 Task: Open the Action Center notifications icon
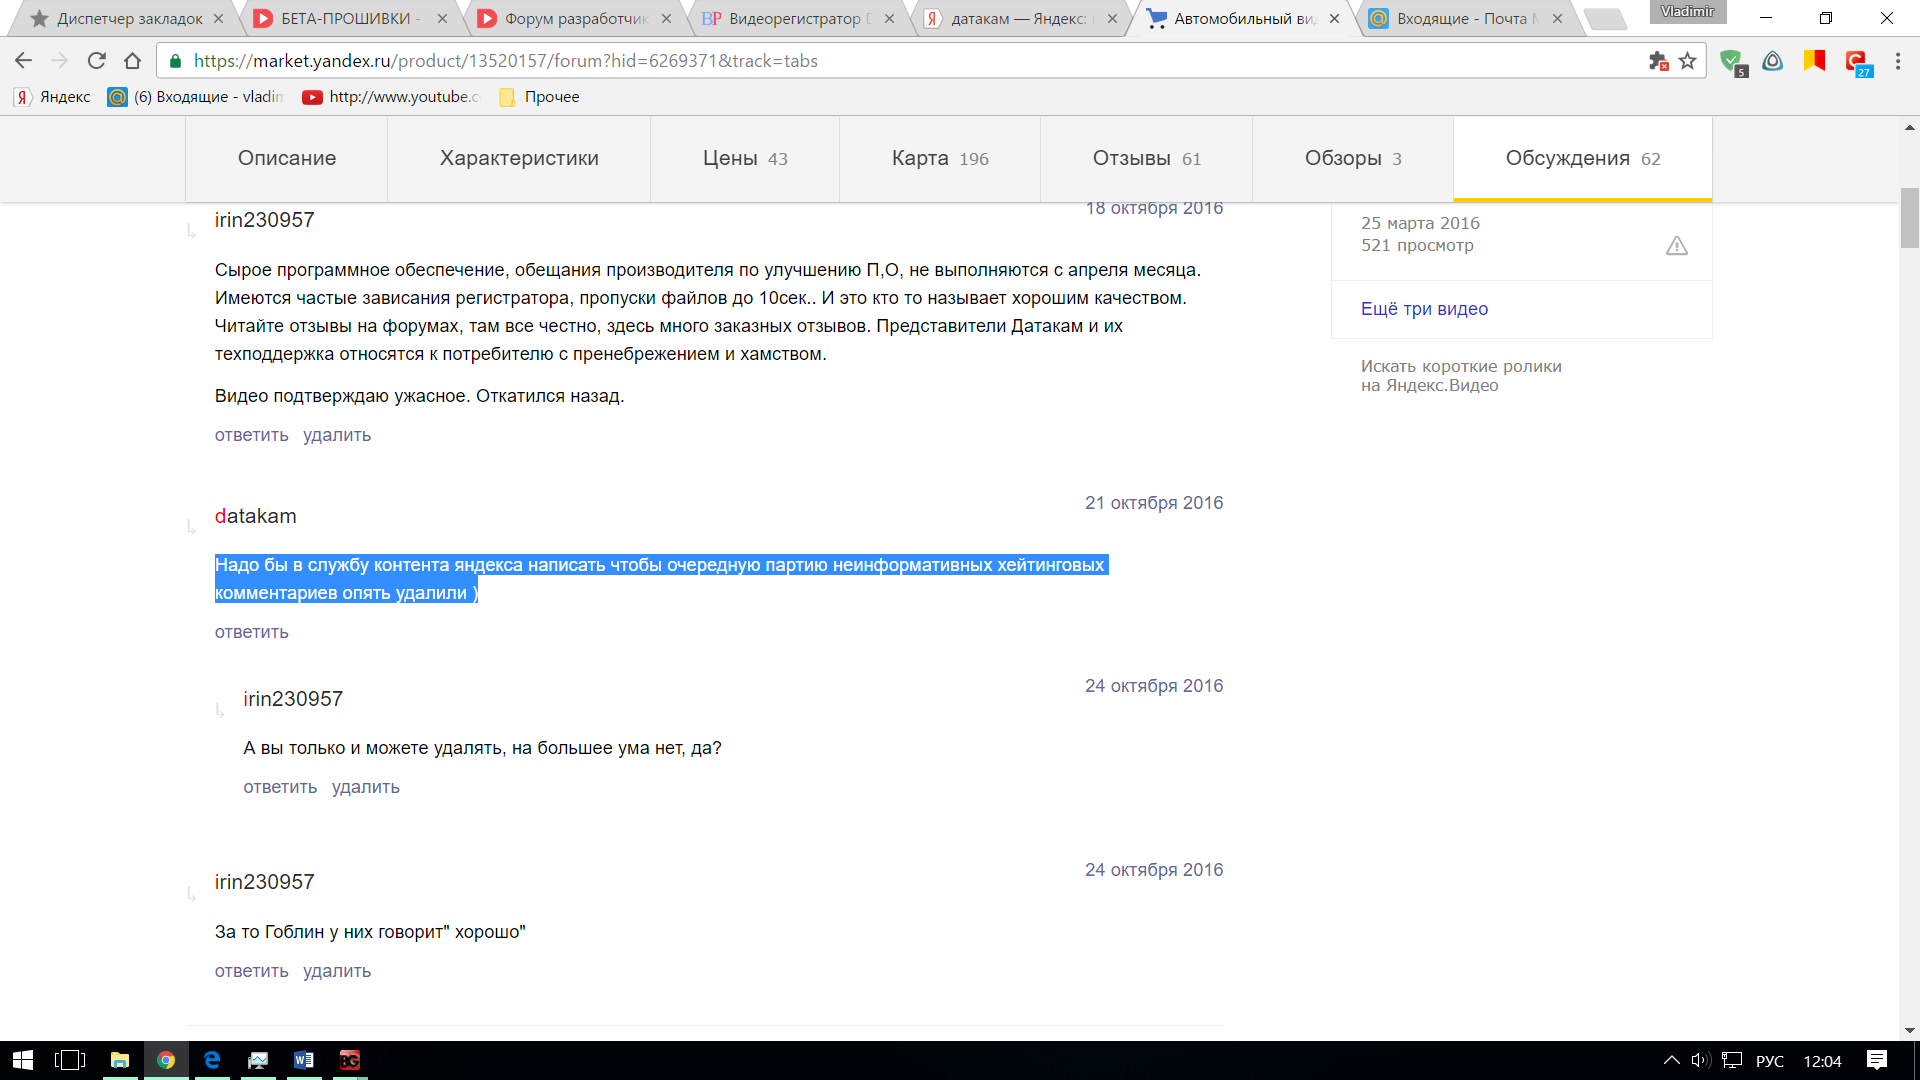tap(1877, 1060)
